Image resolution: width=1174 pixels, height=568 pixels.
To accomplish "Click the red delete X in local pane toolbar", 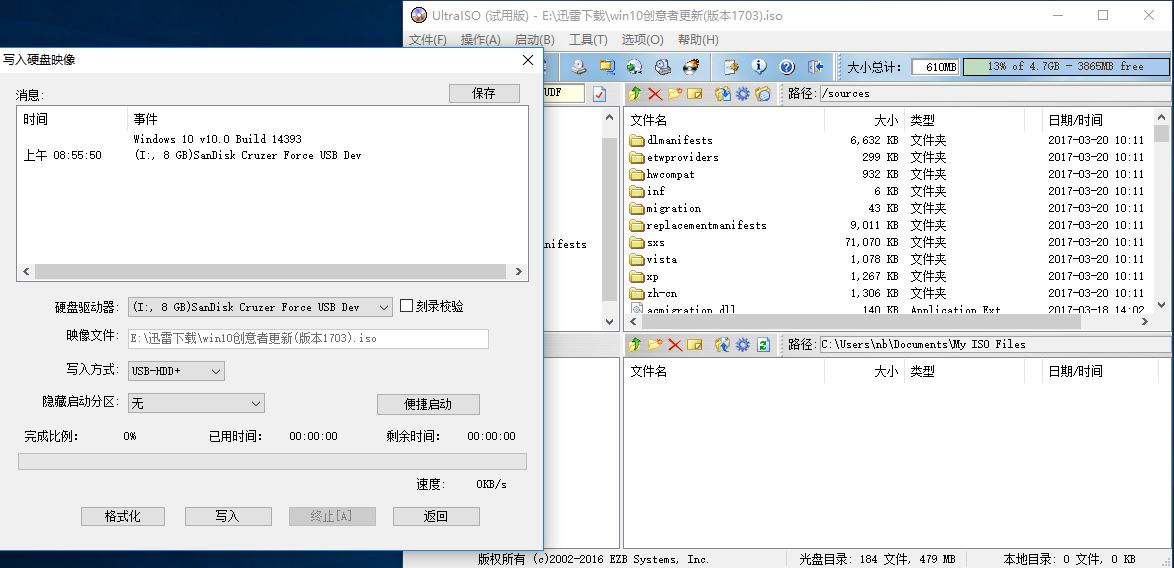I will click(x=675, y=344).
